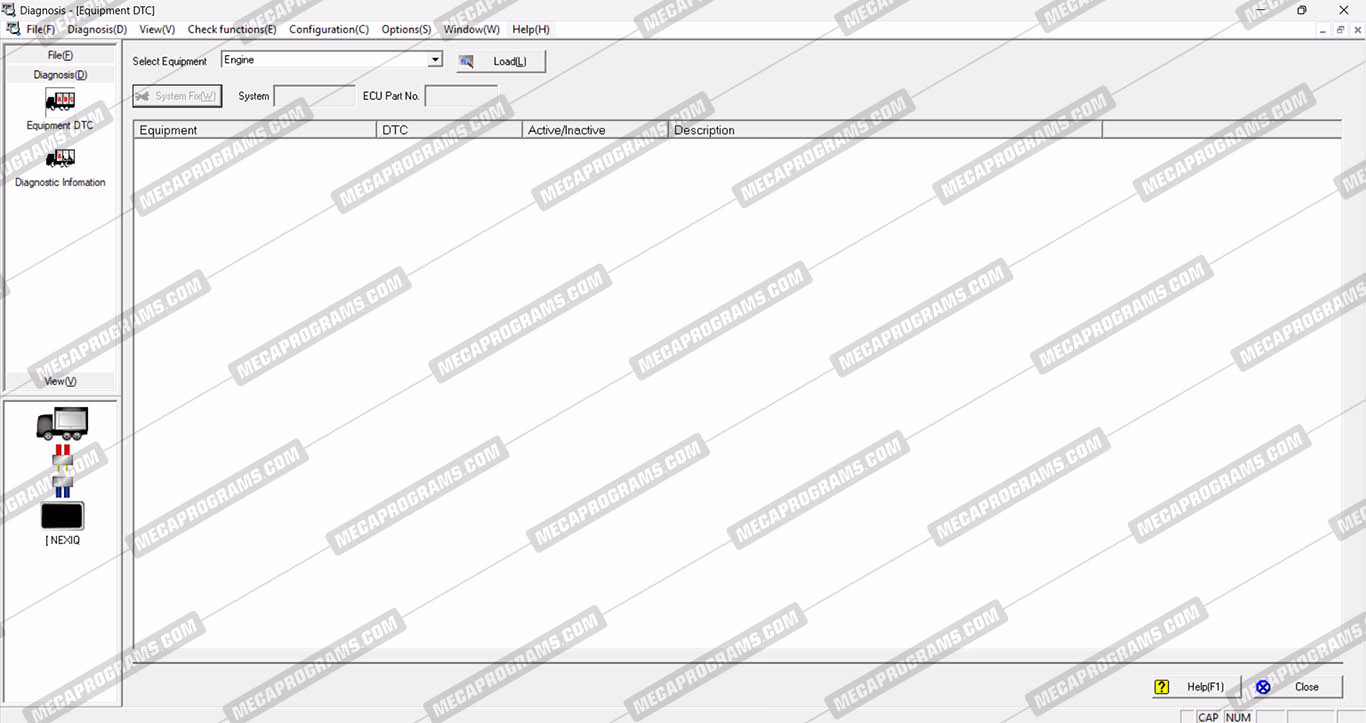Click the NEXIQ adapter device icon
The height and width of the screenshot is (723, 1366).
coord(62,516)
